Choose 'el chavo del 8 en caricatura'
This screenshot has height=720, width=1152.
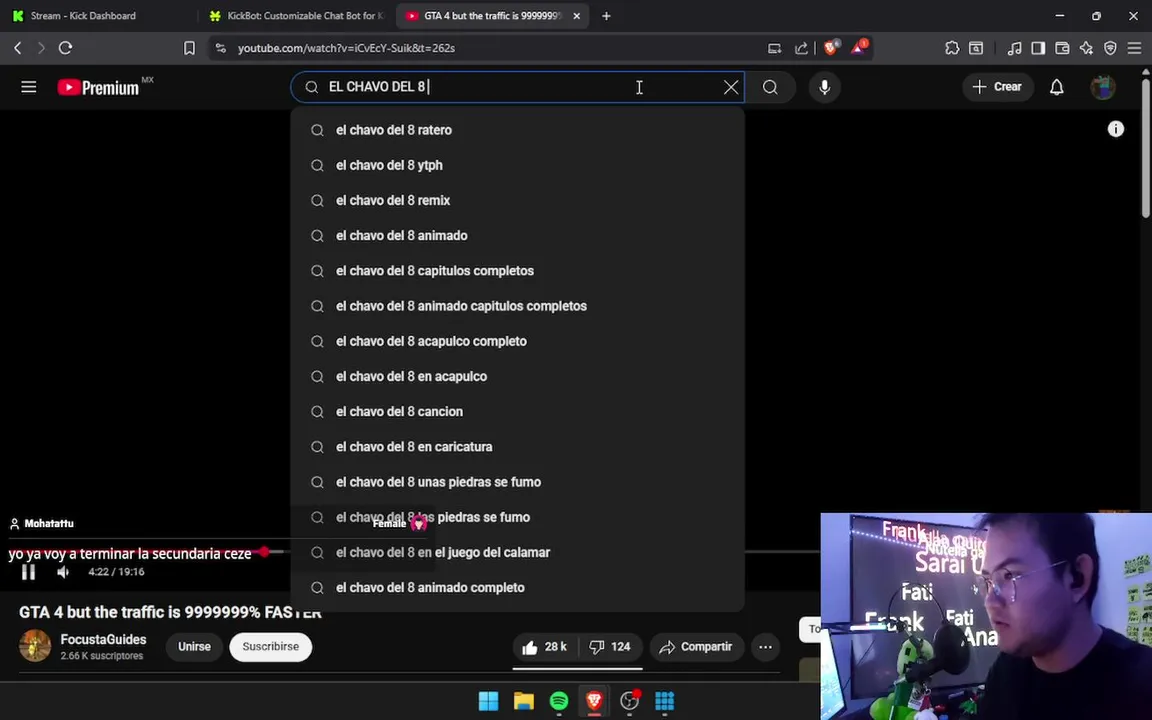(x=517, y=447)
